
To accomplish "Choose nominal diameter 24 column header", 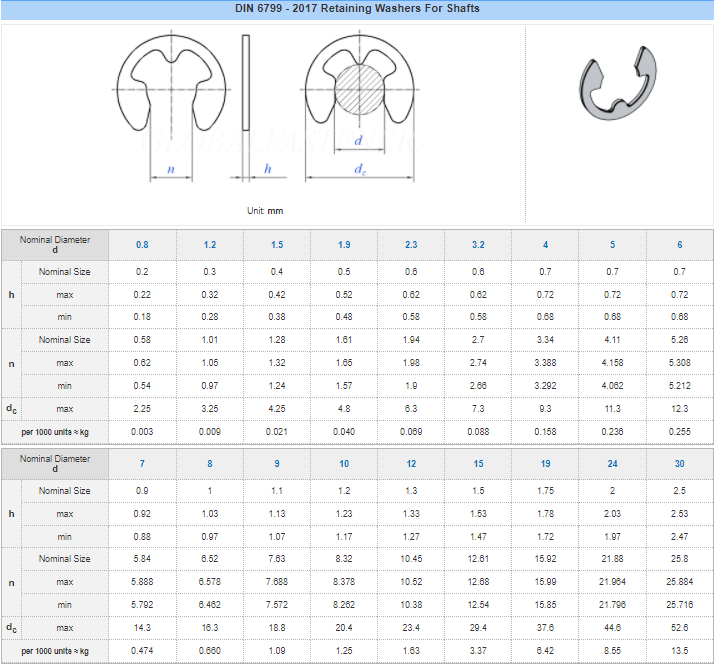I will [x=612, y=464].
